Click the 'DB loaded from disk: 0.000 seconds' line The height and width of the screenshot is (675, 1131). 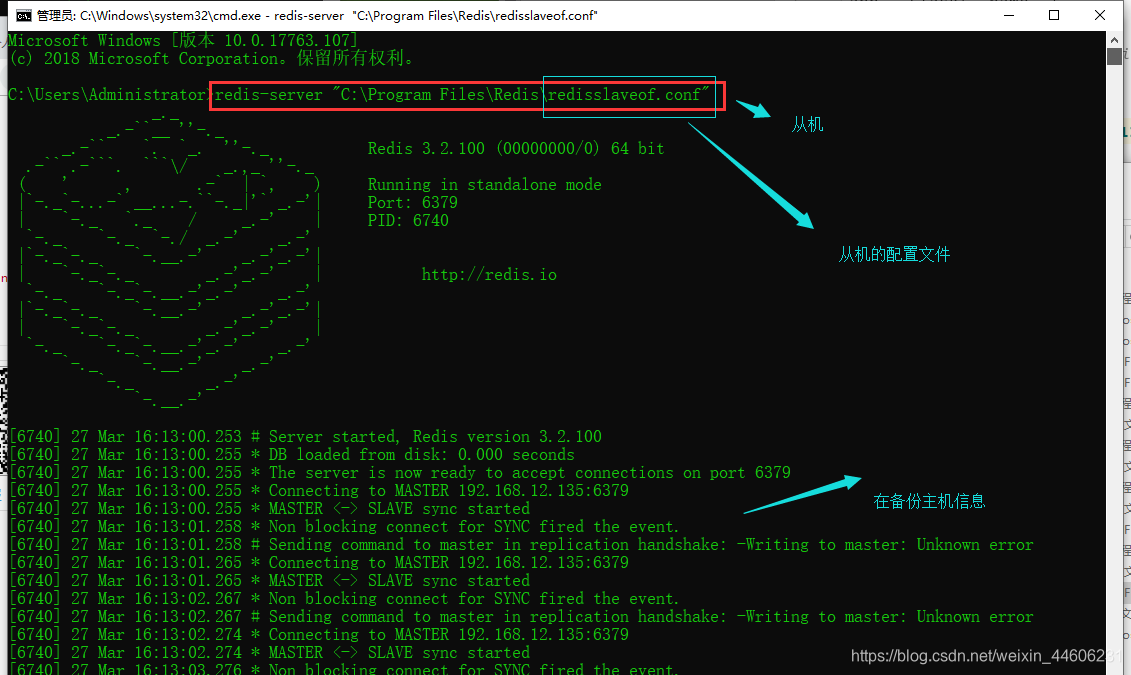[292, 455]
